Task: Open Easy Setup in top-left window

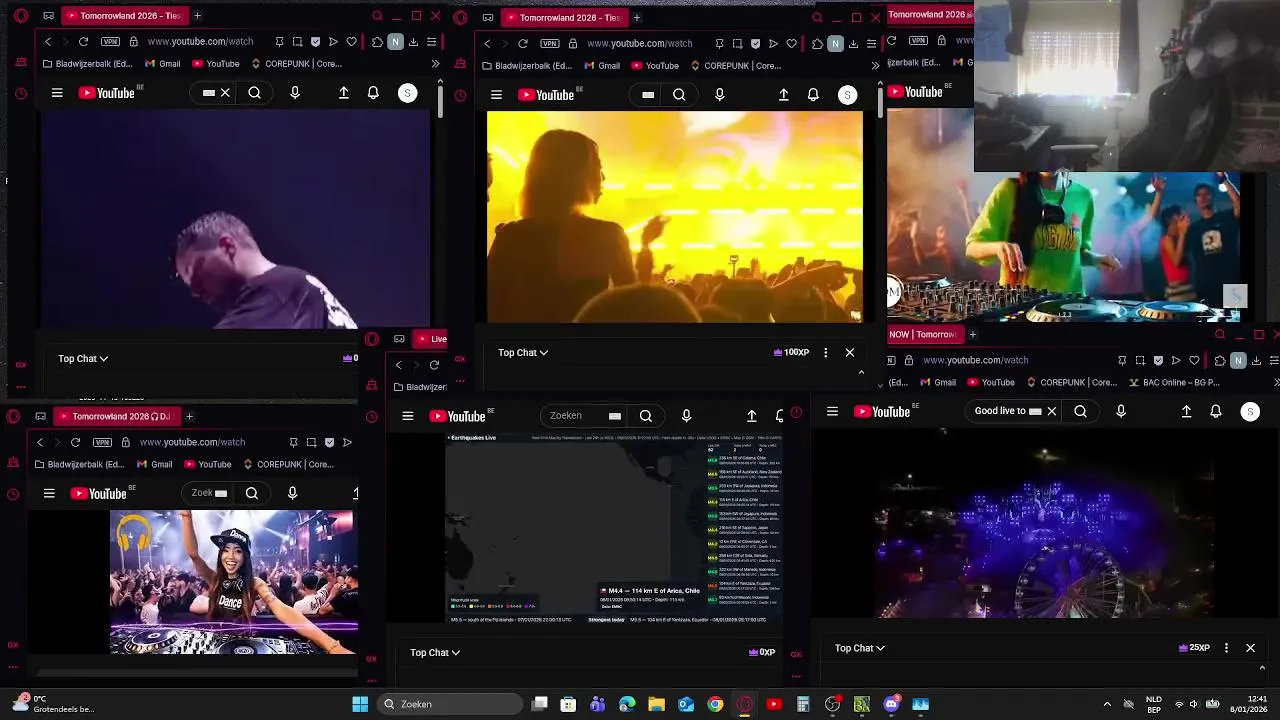Action: point(431,42)
